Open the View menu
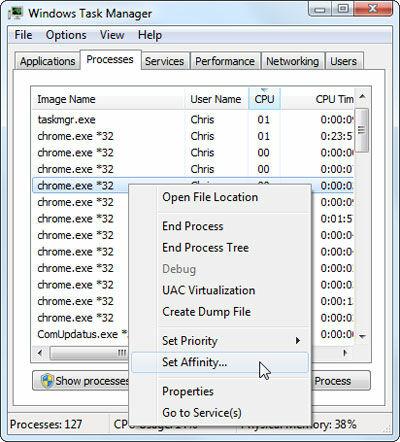Image resolution: width=400 pixels, height=442 pixels. click(112, 35)
